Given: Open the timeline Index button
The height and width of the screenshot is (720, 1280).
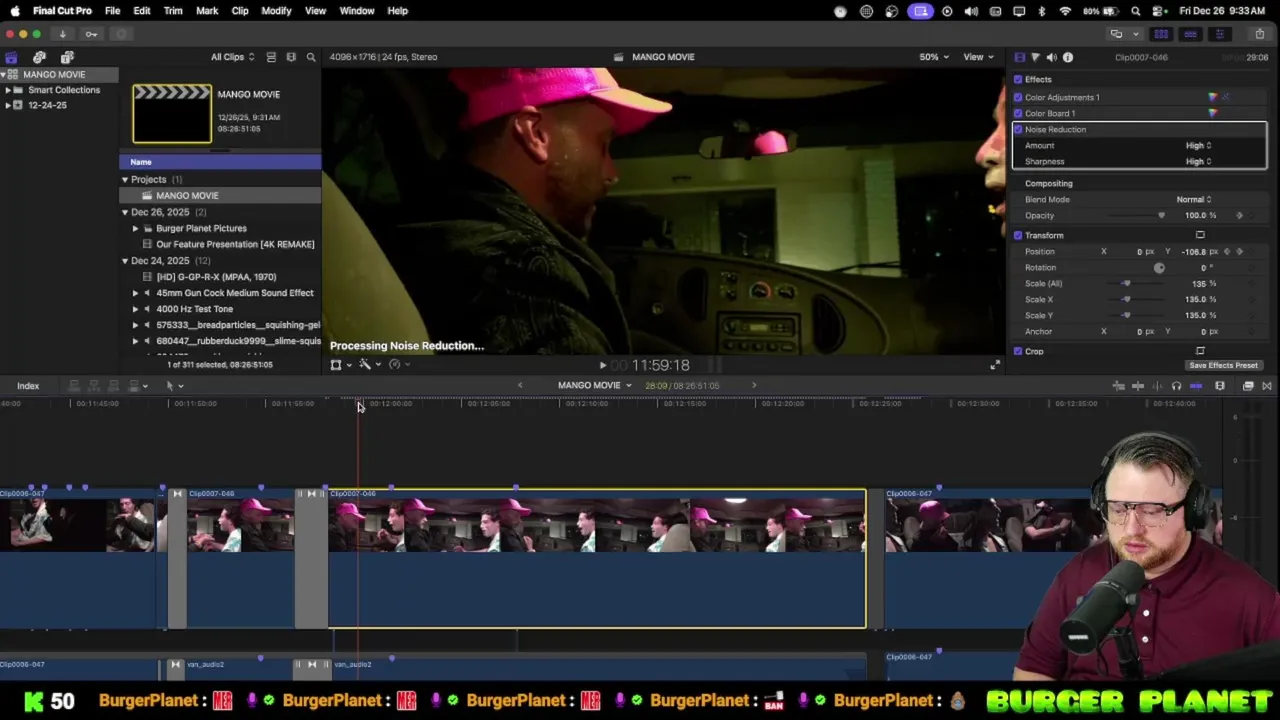Looking at the screenshot, I should [x=28, y=386].
